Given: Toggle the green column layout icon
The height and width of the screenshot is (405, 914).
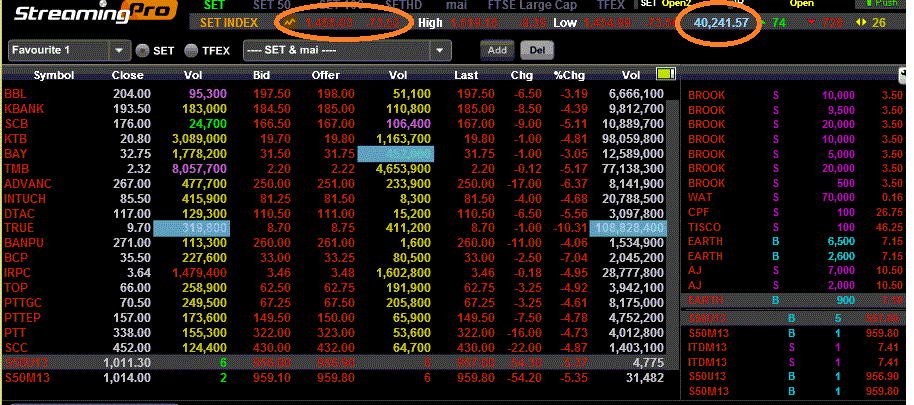Looking at the screenshot, I should (665, 74).
